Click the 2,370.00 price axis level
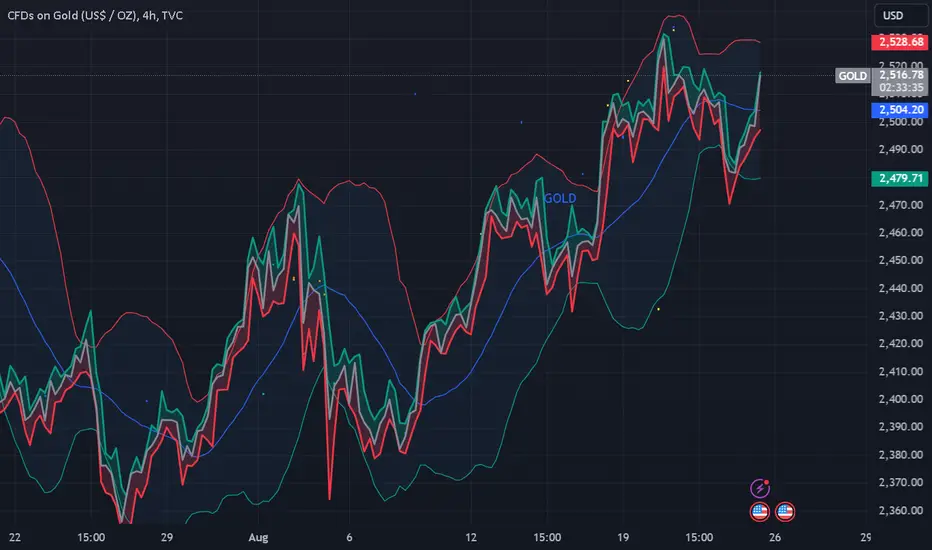The height and width of the screenshot is (550, 932). [901, 482]
